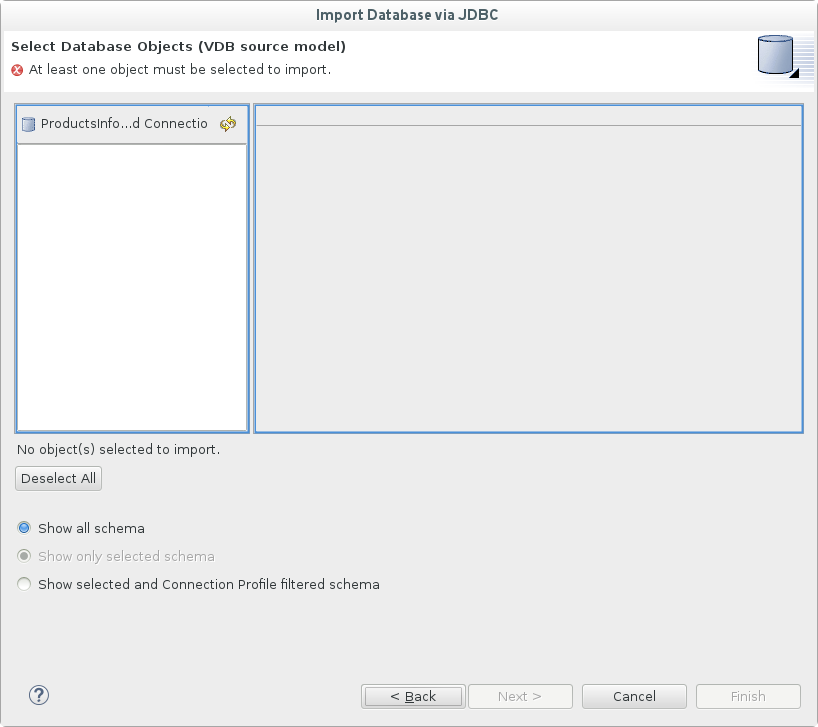Click the Finish button

coord(748,696)
